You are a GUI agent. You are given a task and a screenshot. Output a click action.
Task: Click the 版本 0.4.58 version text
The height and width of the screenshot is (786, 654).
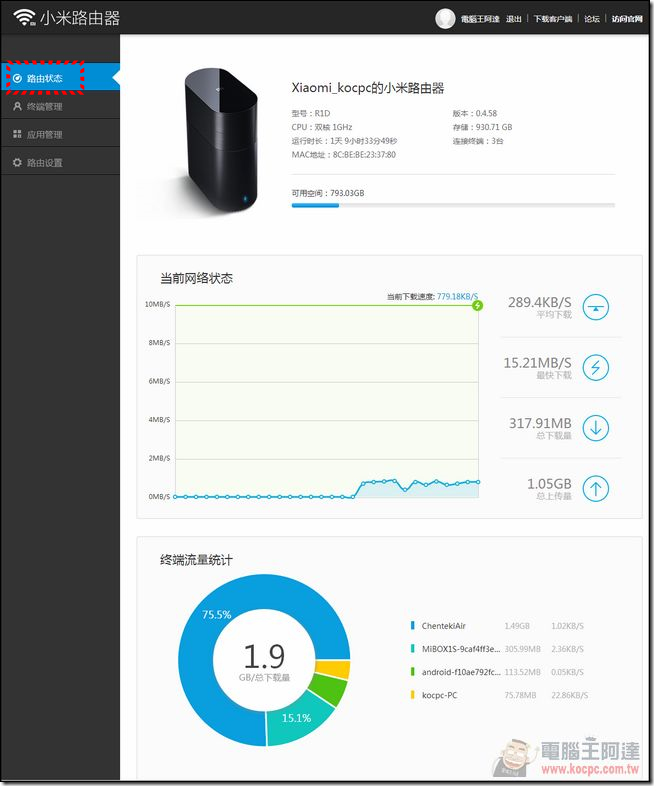pyautogui.click(x=475, y=113)
